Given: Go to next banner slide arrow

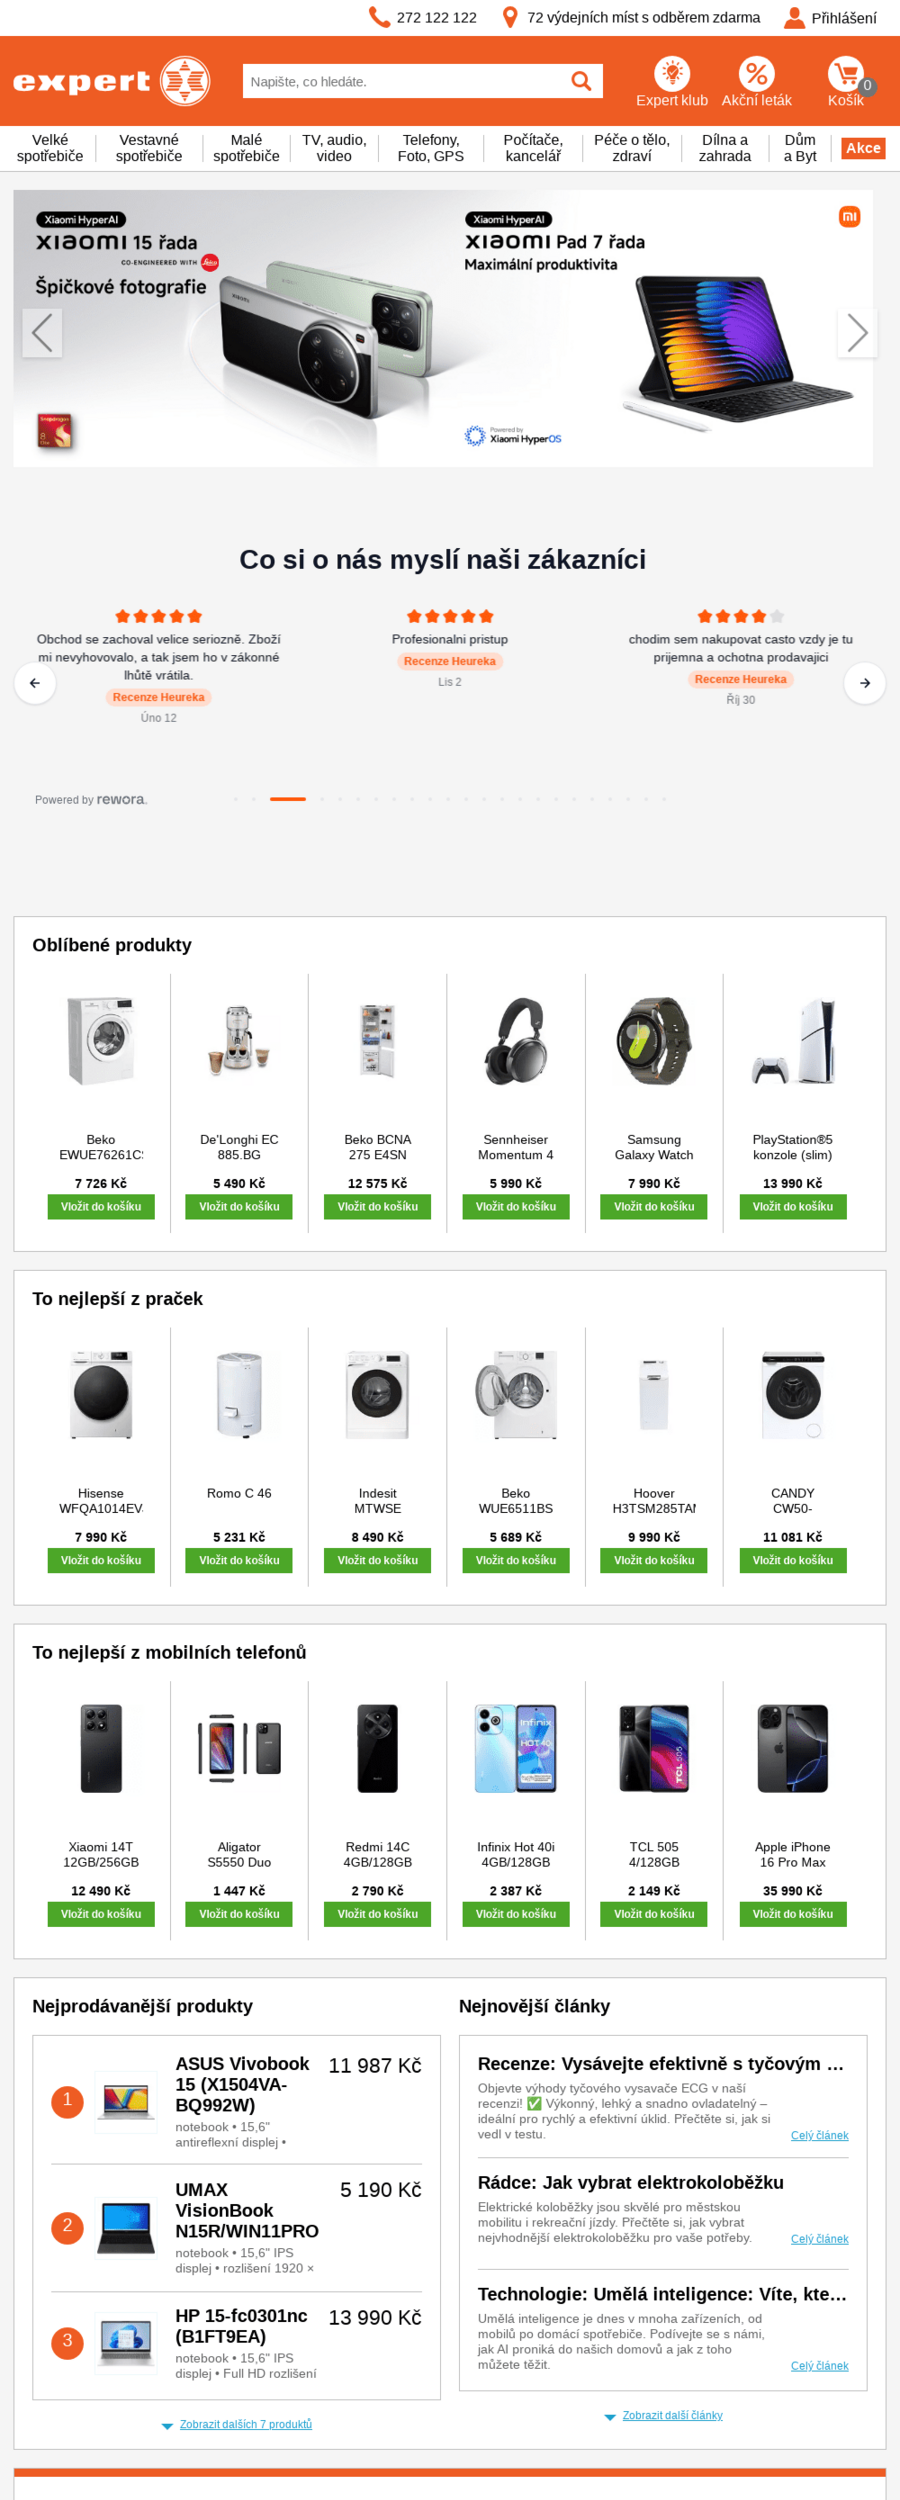Looking at the screenshot, I should pos(857,333).
